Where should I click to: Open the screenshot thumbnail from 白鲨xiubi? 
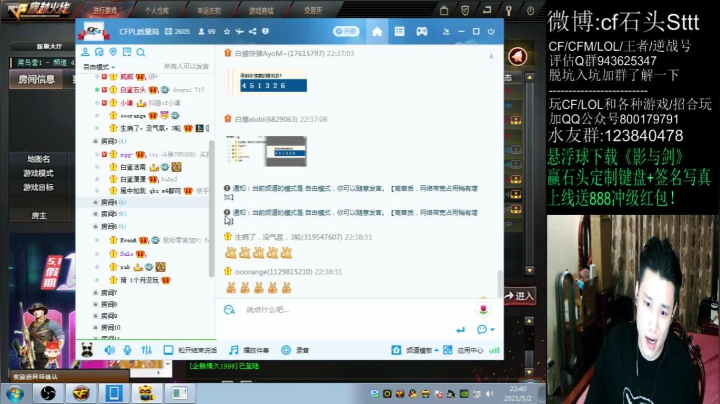[266, 151]
